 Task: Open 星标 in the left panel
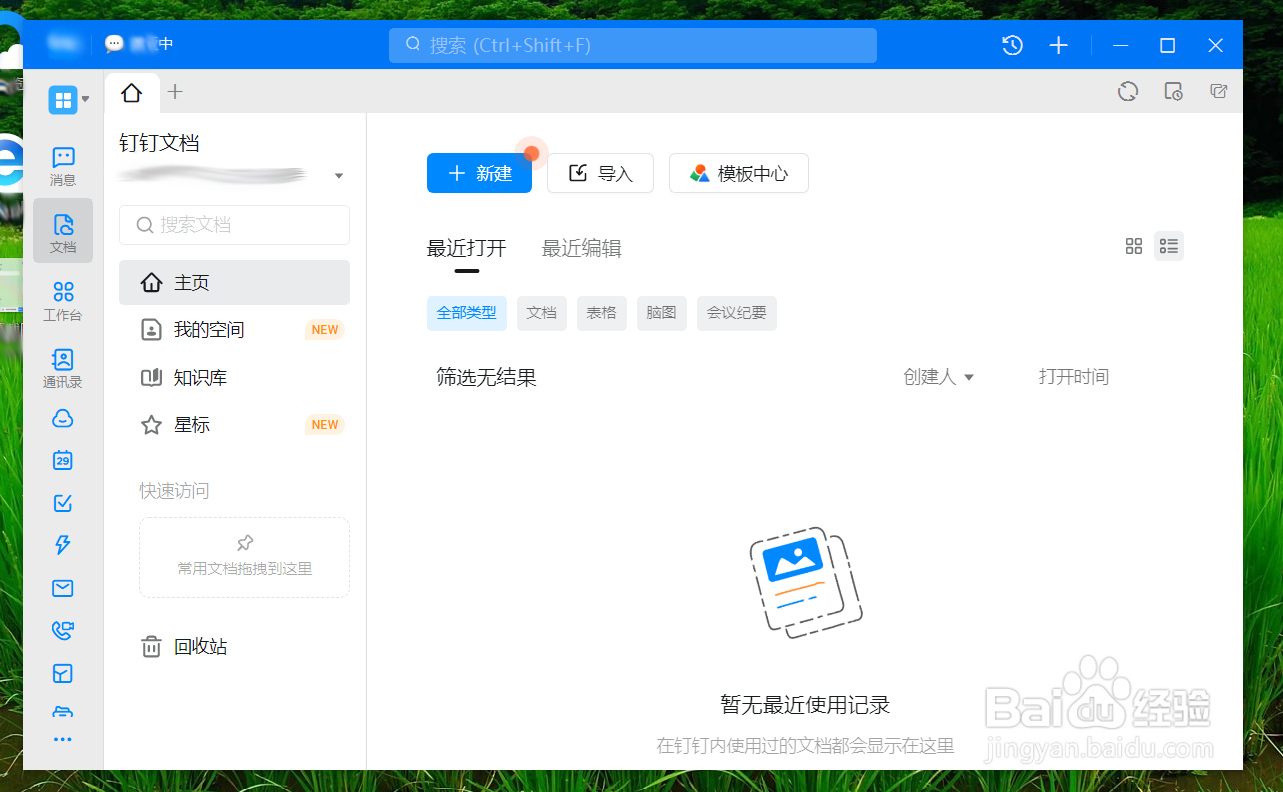(234, 425)
